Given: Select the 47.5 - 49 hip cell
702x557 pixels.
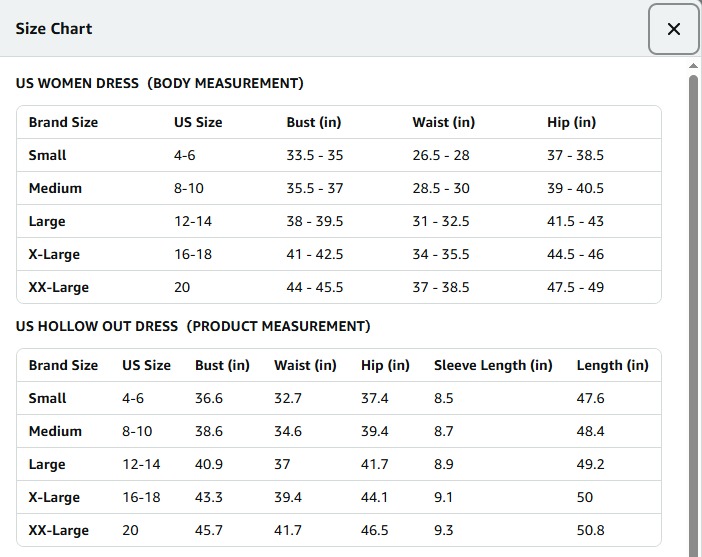Looking at the screenshot, I should (x=575, y=287).
